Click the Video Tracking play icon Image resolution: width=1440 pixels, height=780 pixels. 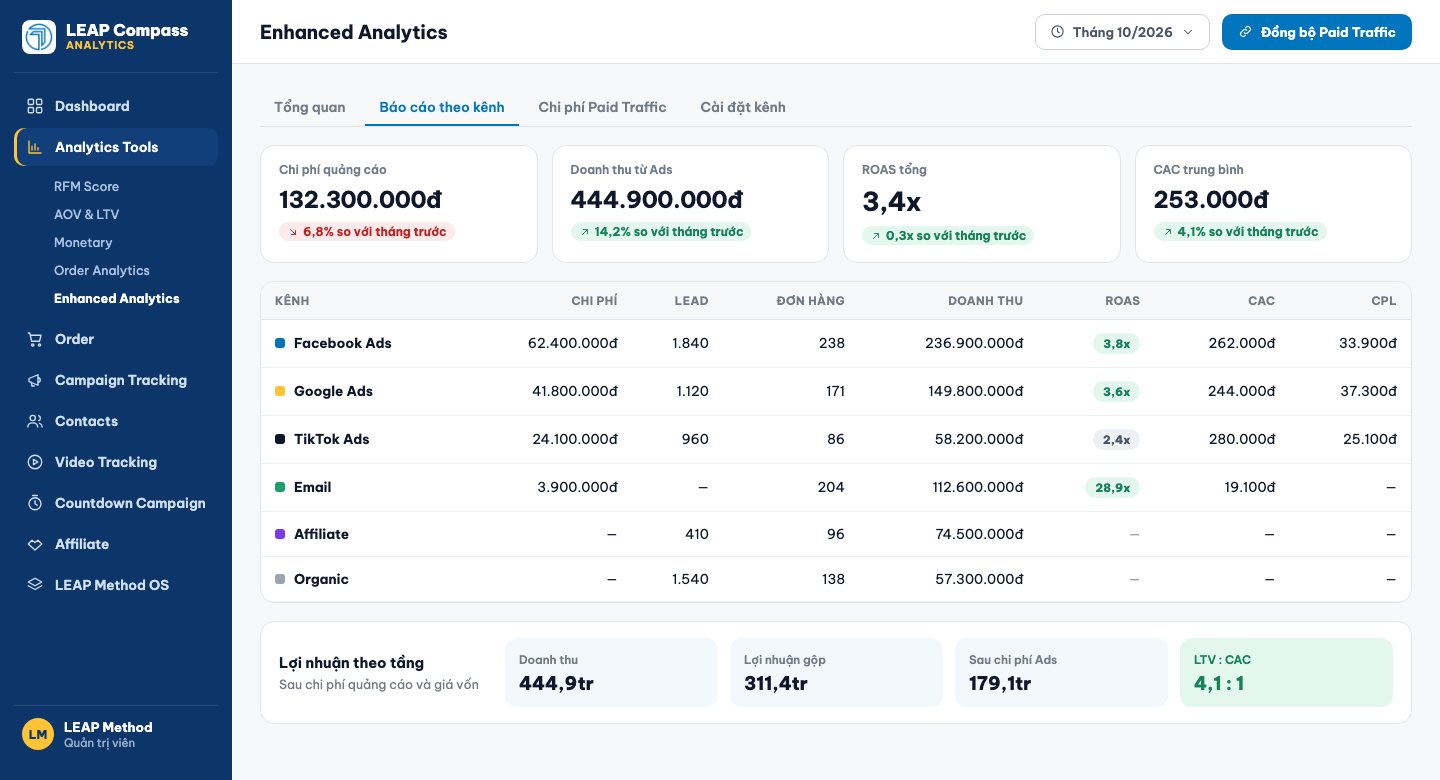tap(35, 462)
